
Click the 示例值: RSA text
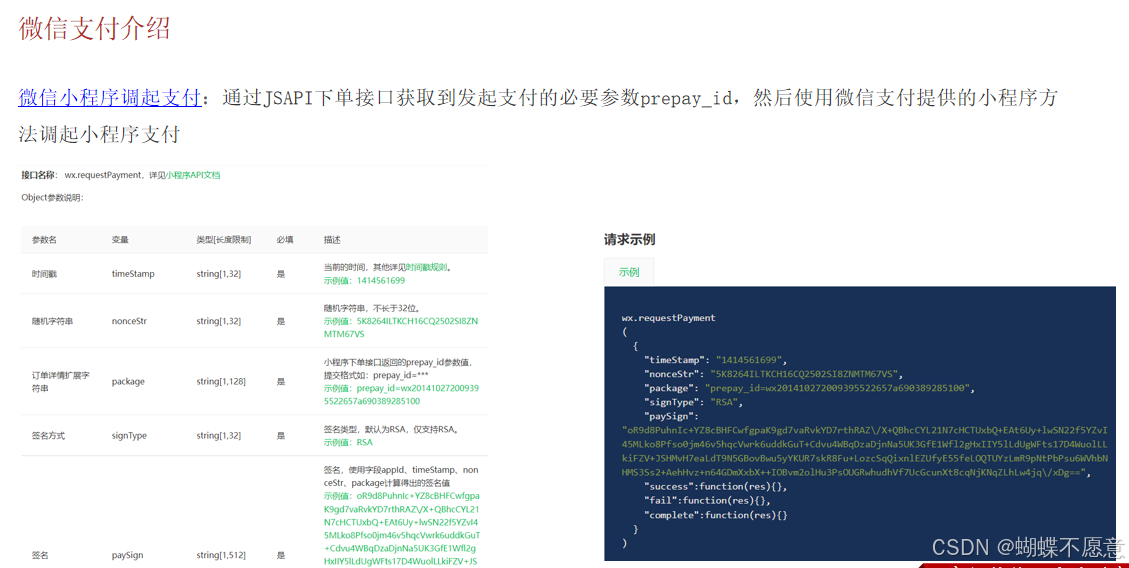pyautogui.click(x=348, y=443)
